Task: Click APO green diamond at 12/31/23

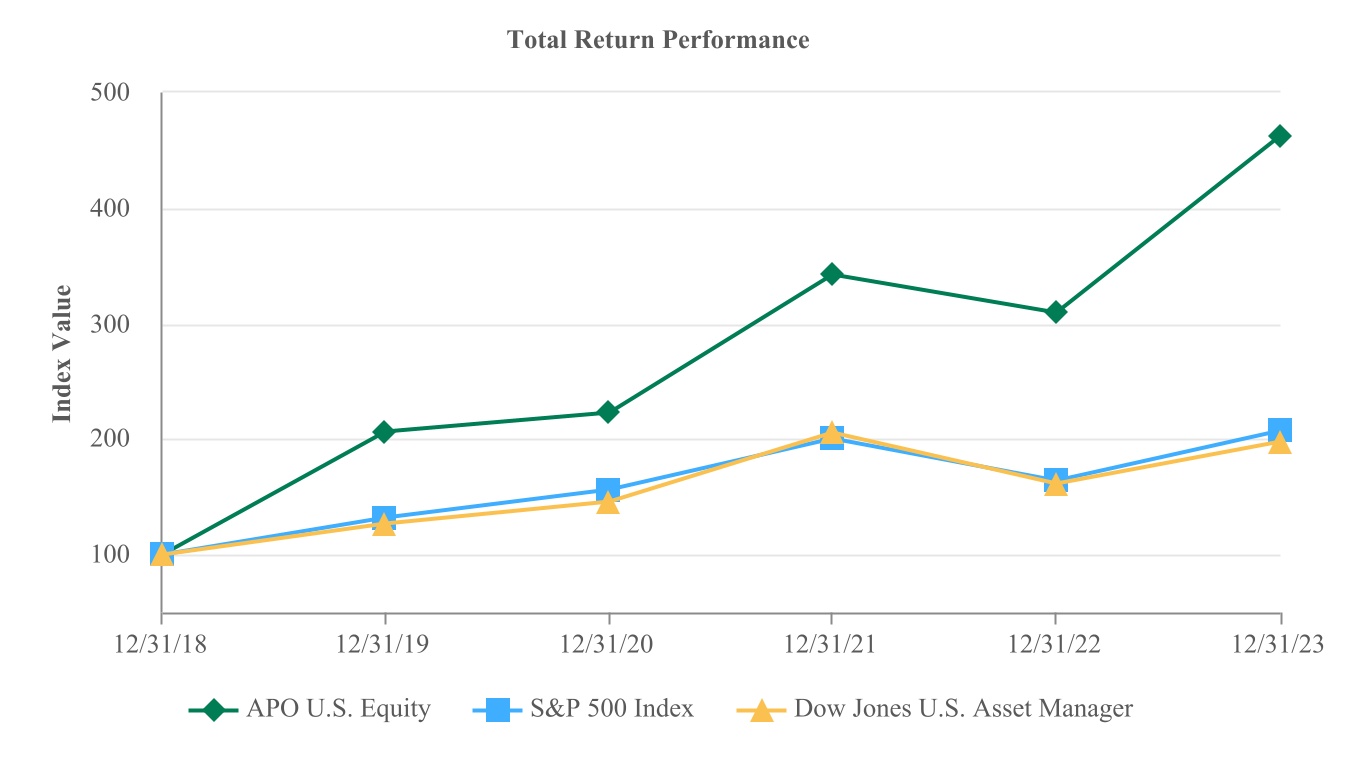Action: point(1279,136)
